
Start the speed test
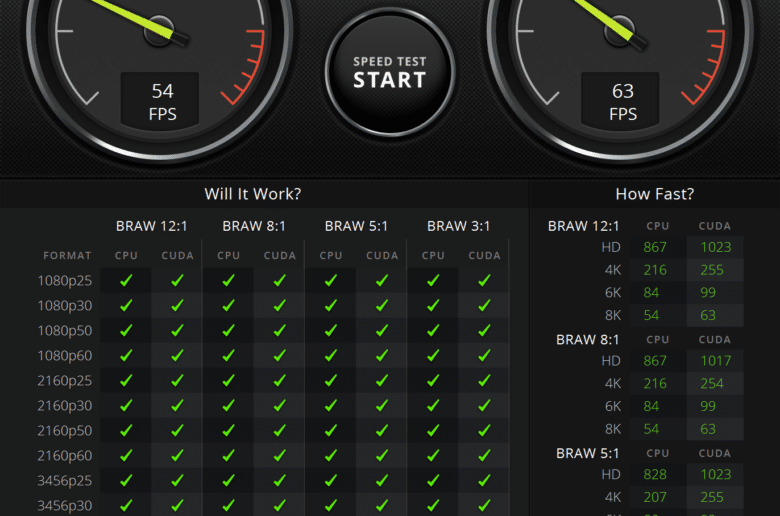coord(390,72)
